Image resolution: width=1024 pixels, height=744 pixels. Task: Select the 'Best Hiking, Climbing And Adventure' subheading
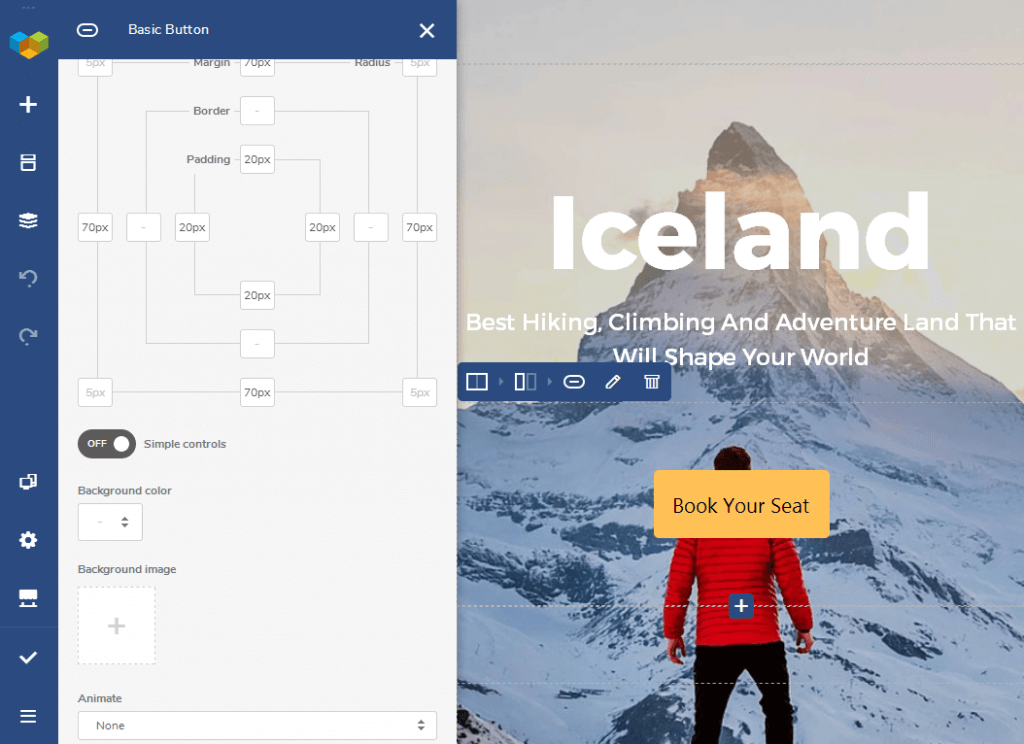click(741, 339)
